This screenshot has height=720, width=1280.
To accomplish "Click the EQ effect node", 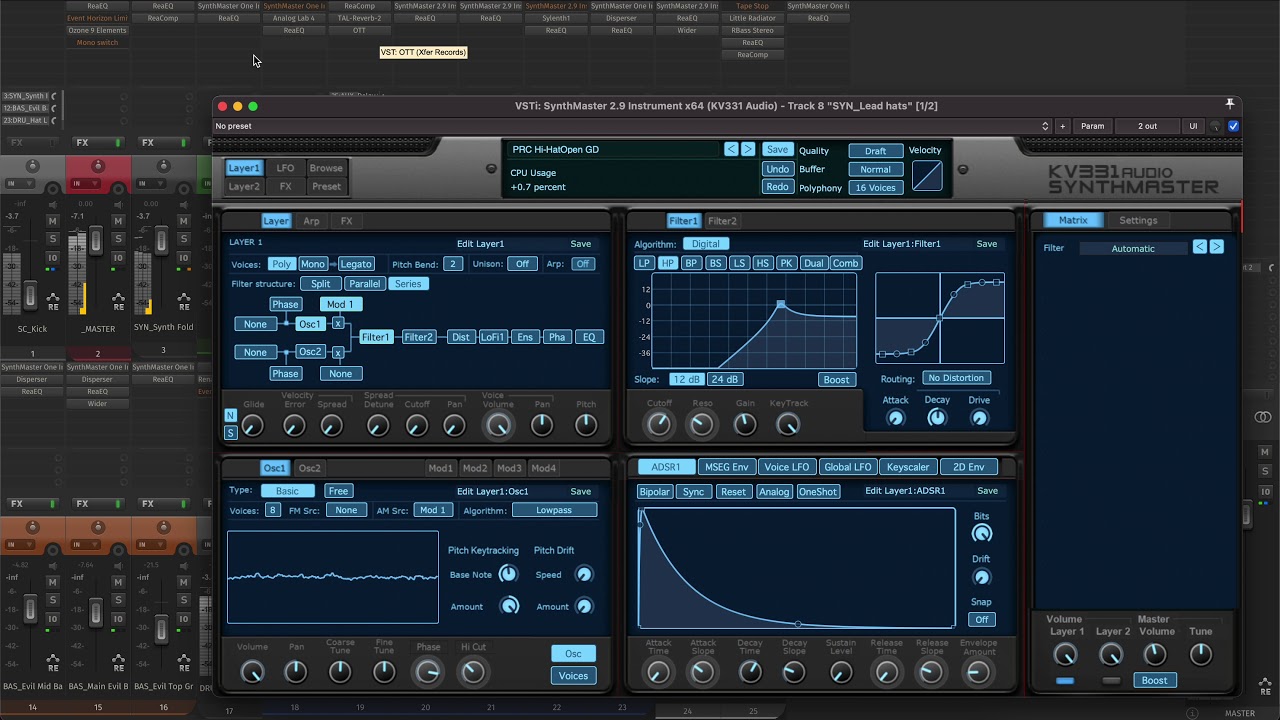I will click(589, 337).
